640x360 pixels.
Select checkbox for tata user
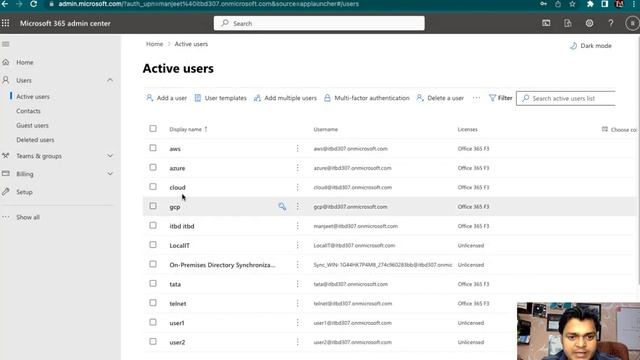pos(153,283)
